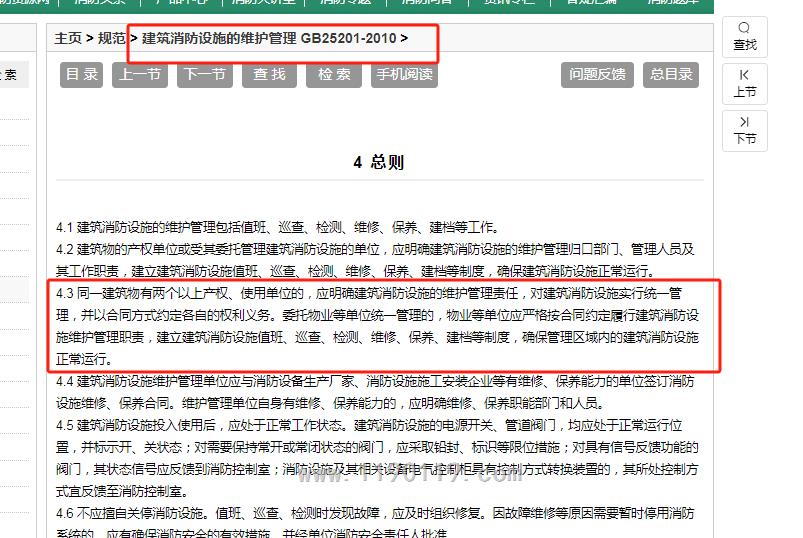Go to previous section via 上节 icon
The image size is (803, 538).
pyautogui.click(x=745, y=83)
